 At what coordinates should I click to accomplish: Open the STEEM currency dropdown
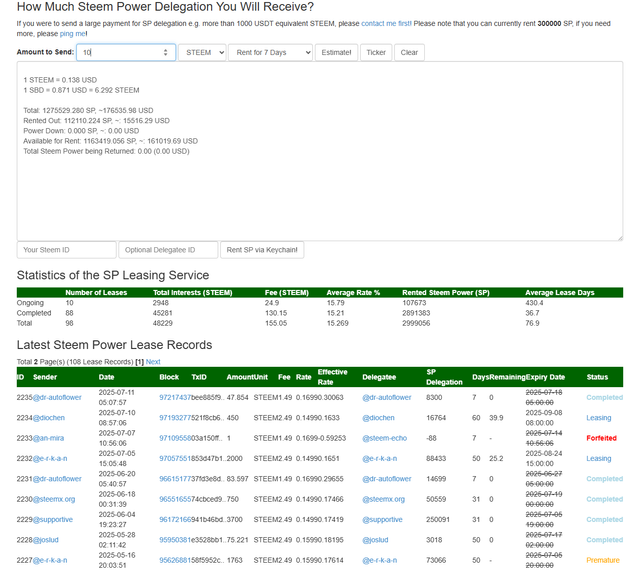click(x=202, y=52)
